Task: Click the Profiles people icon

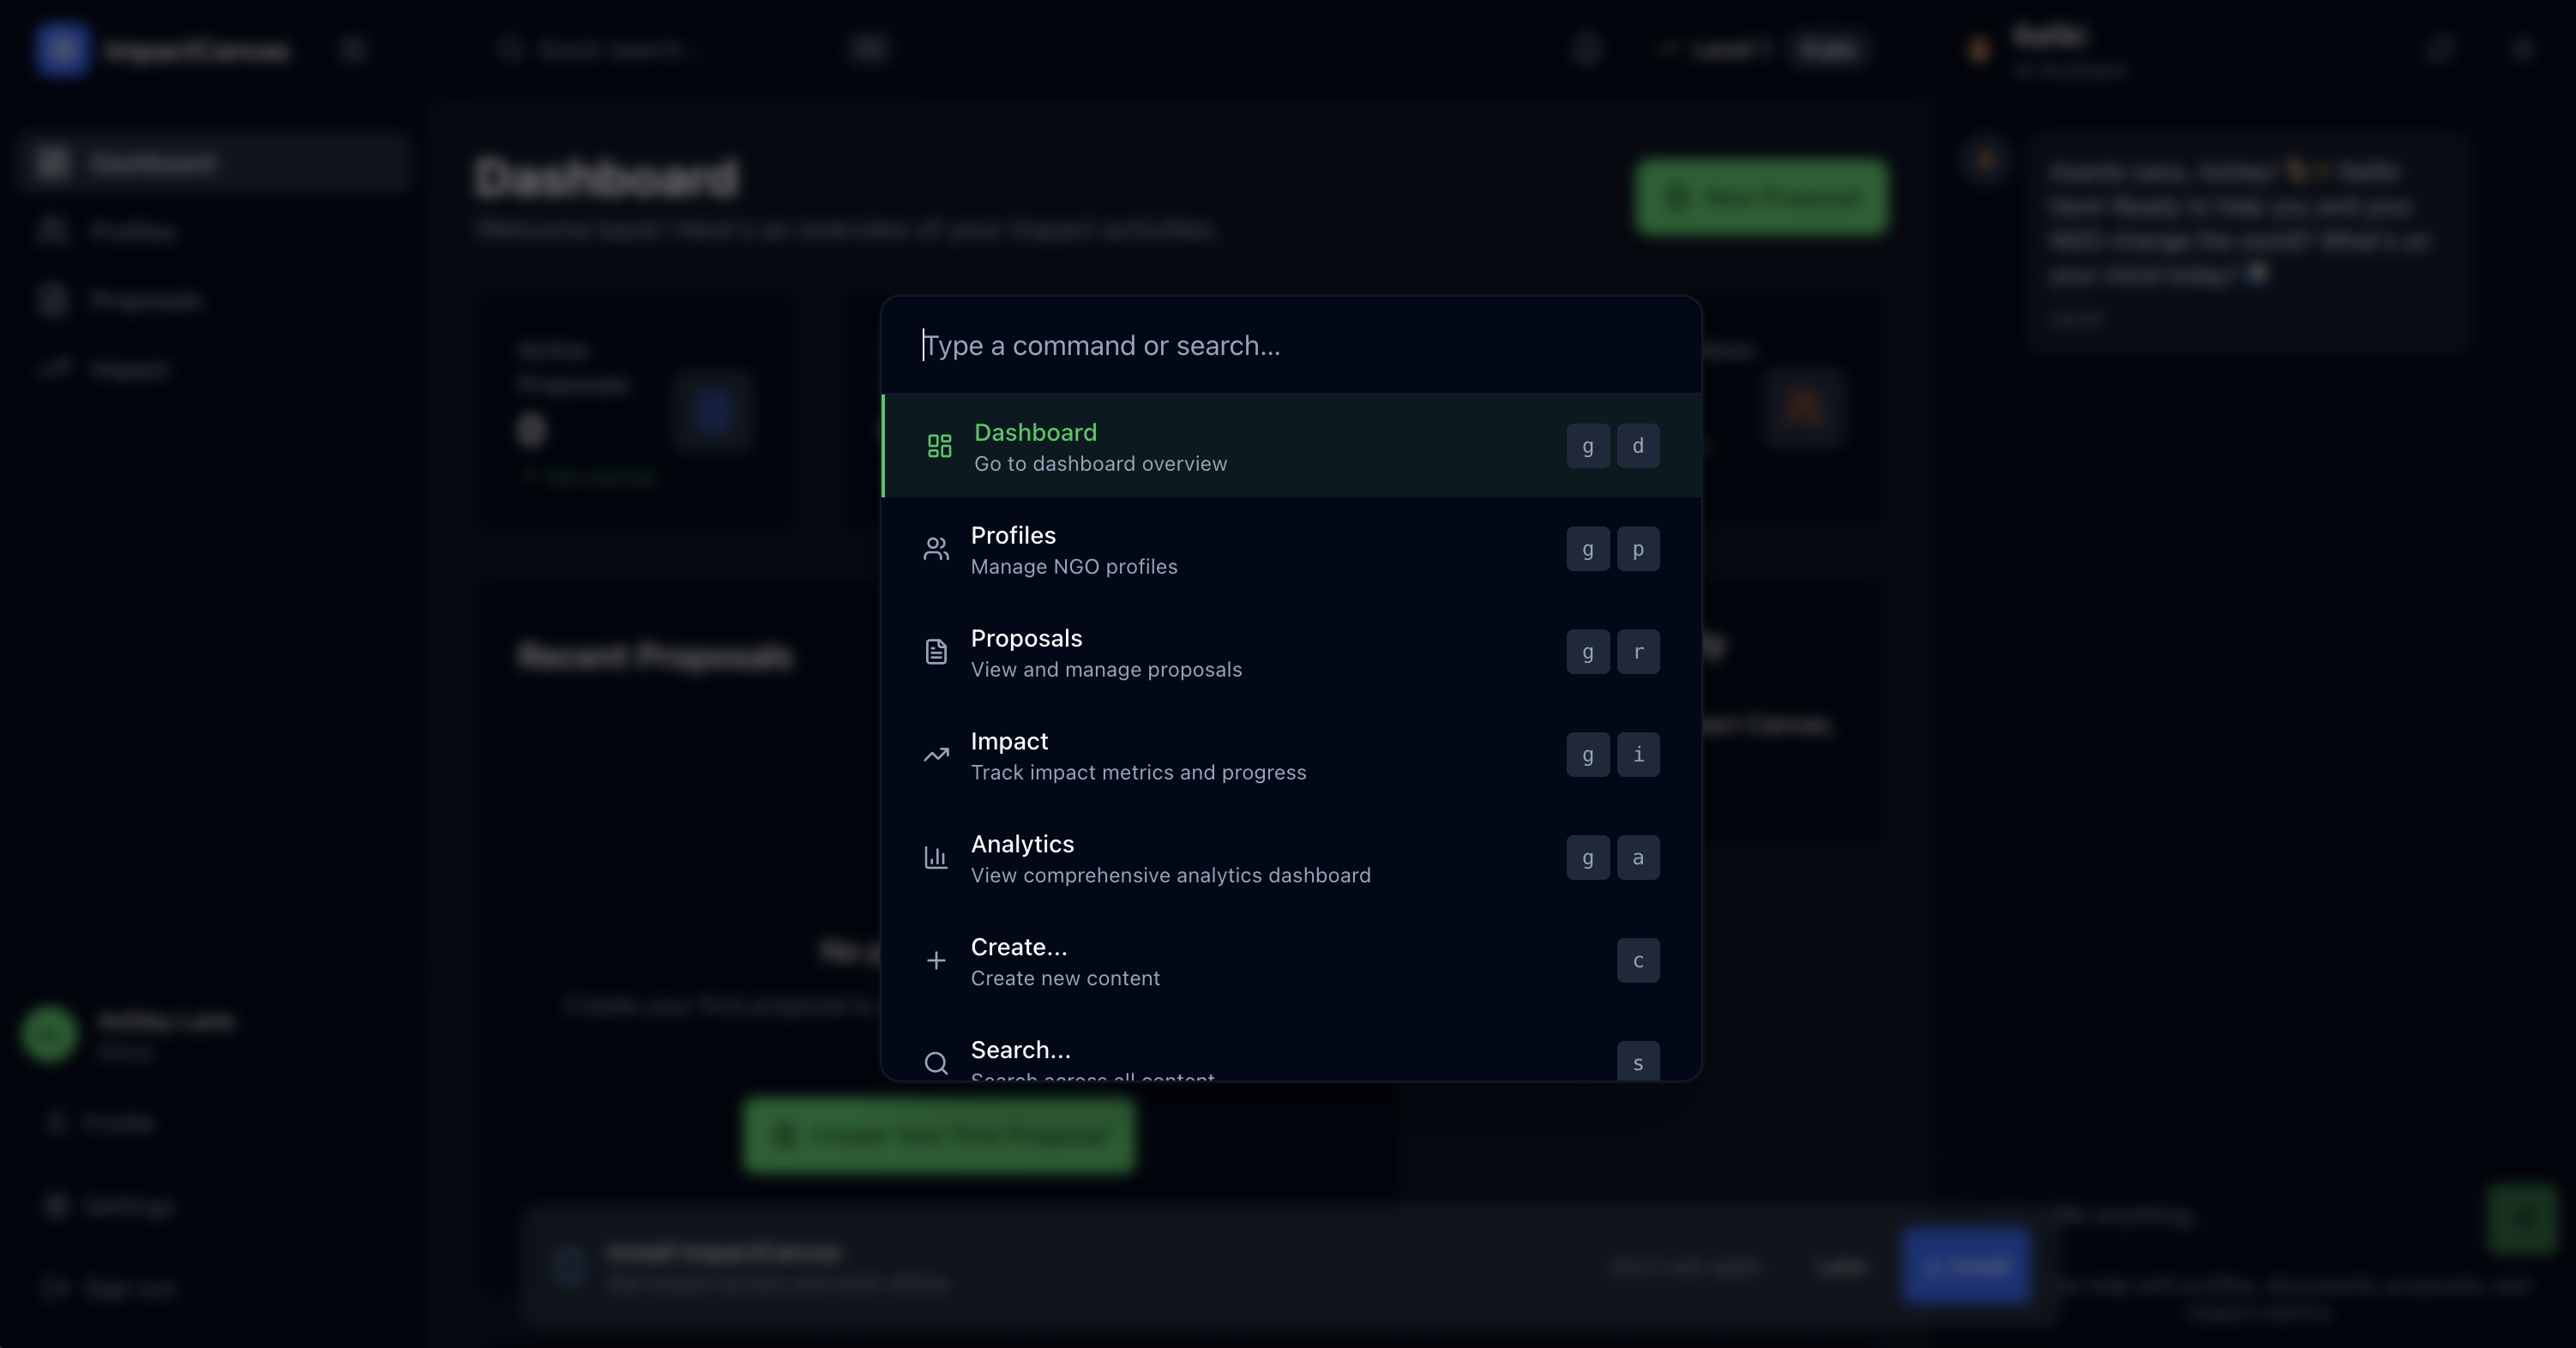Action: [936, 549]
